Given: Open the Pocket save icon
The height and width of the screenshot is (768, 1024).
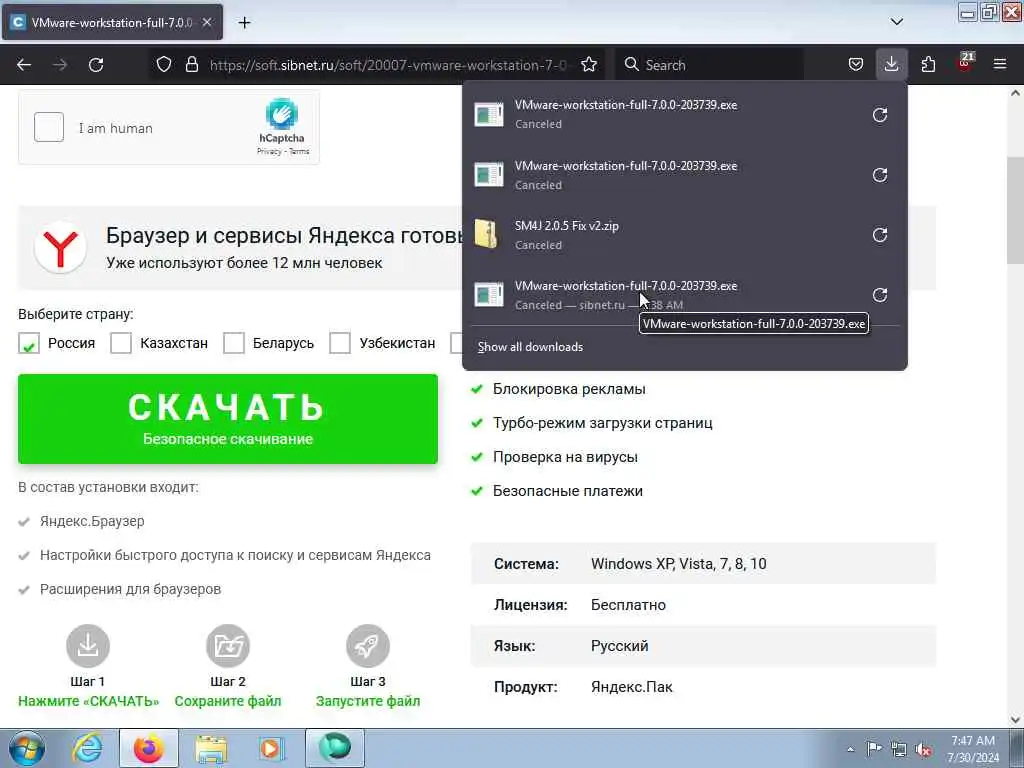Looking at the screenshot, I should click(x=856, y=65).
